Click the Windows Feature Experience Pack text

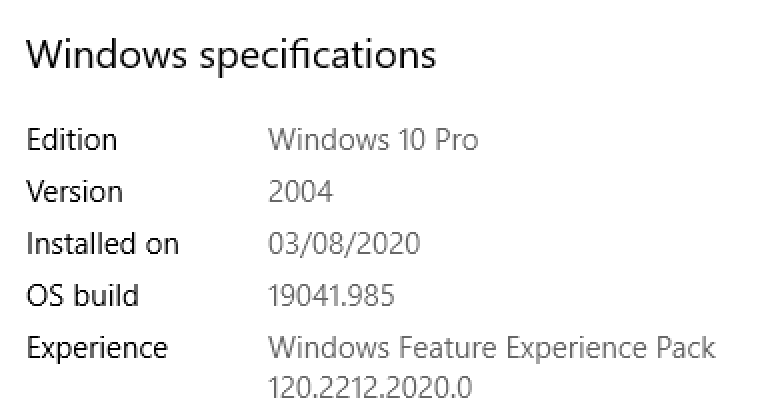click(x=492, y=348)
